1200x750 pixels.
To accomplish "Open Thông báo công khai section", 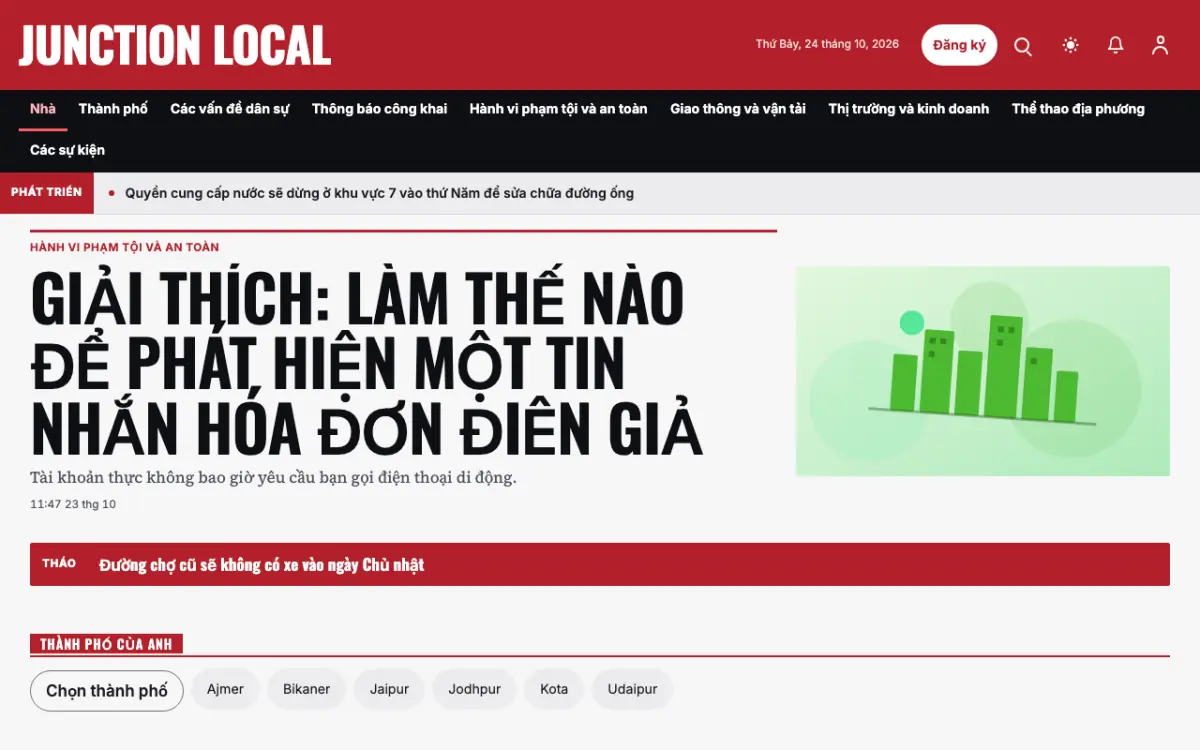I will (380, 109).
